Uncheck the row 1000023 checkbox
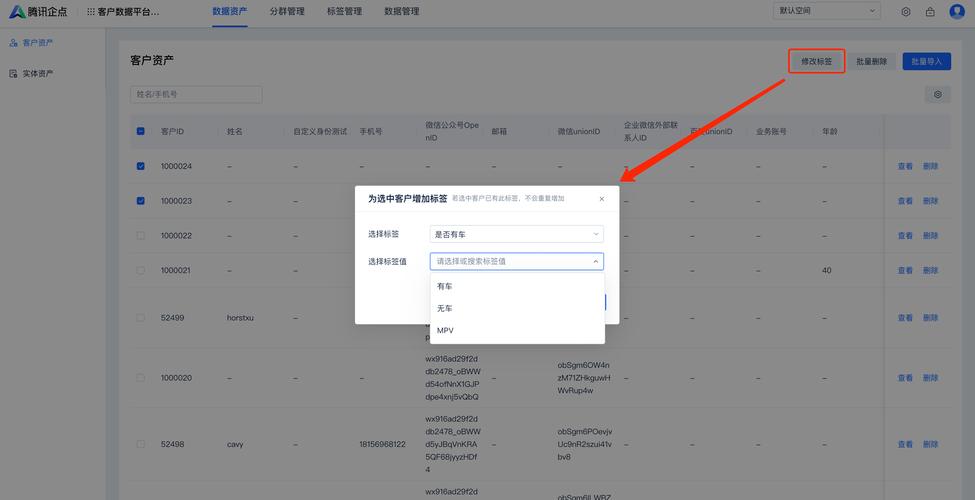 tap(141, 201)
